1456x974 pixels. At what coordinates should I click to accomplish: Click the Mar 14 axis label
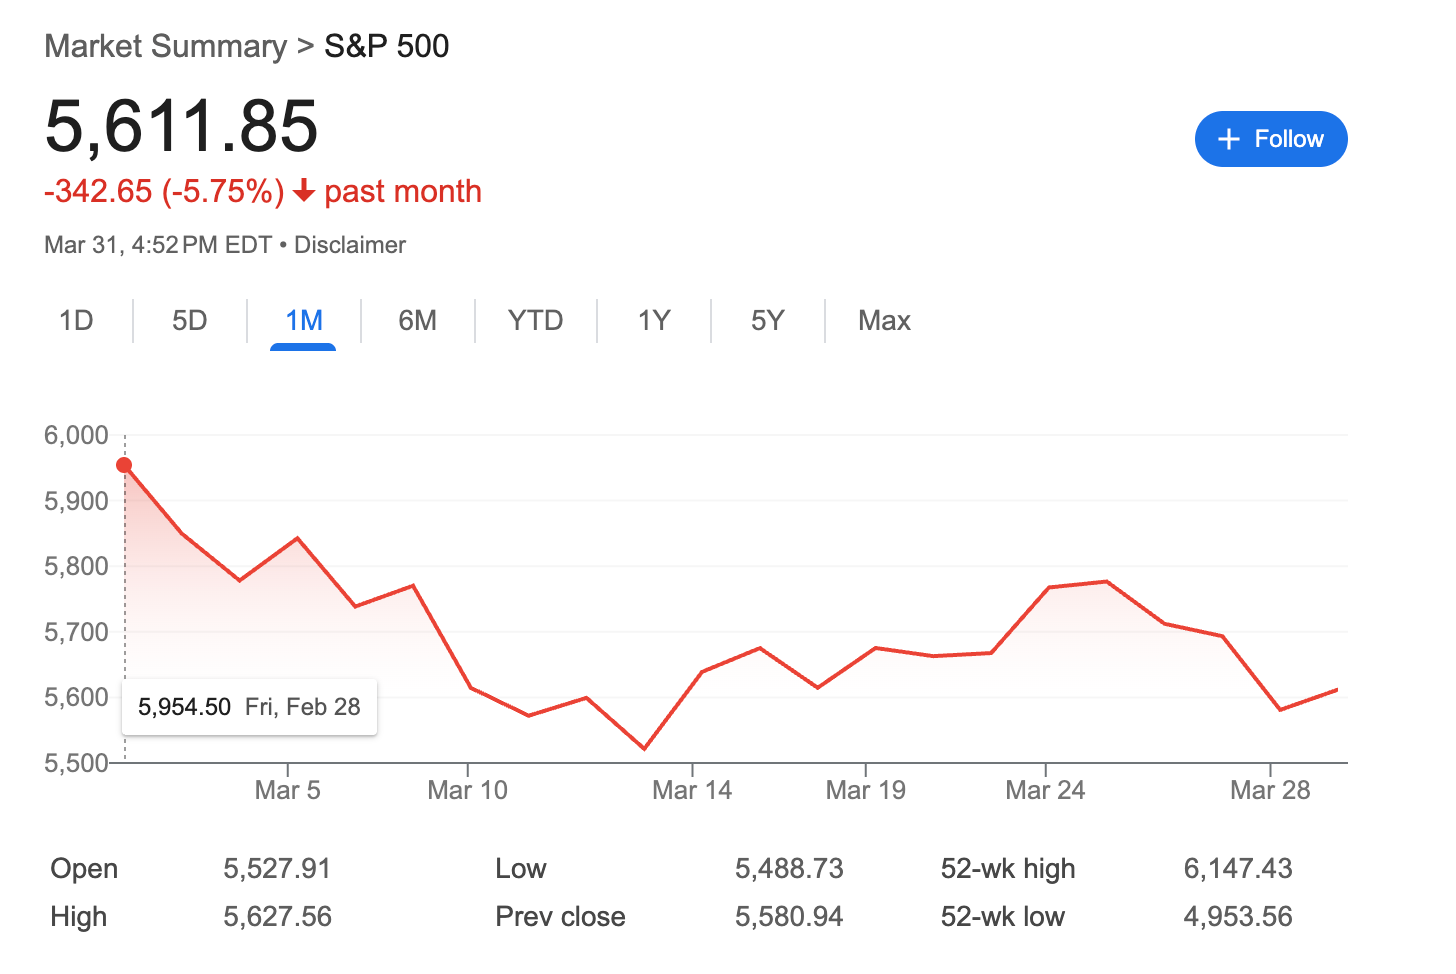[x=692, y=790]
